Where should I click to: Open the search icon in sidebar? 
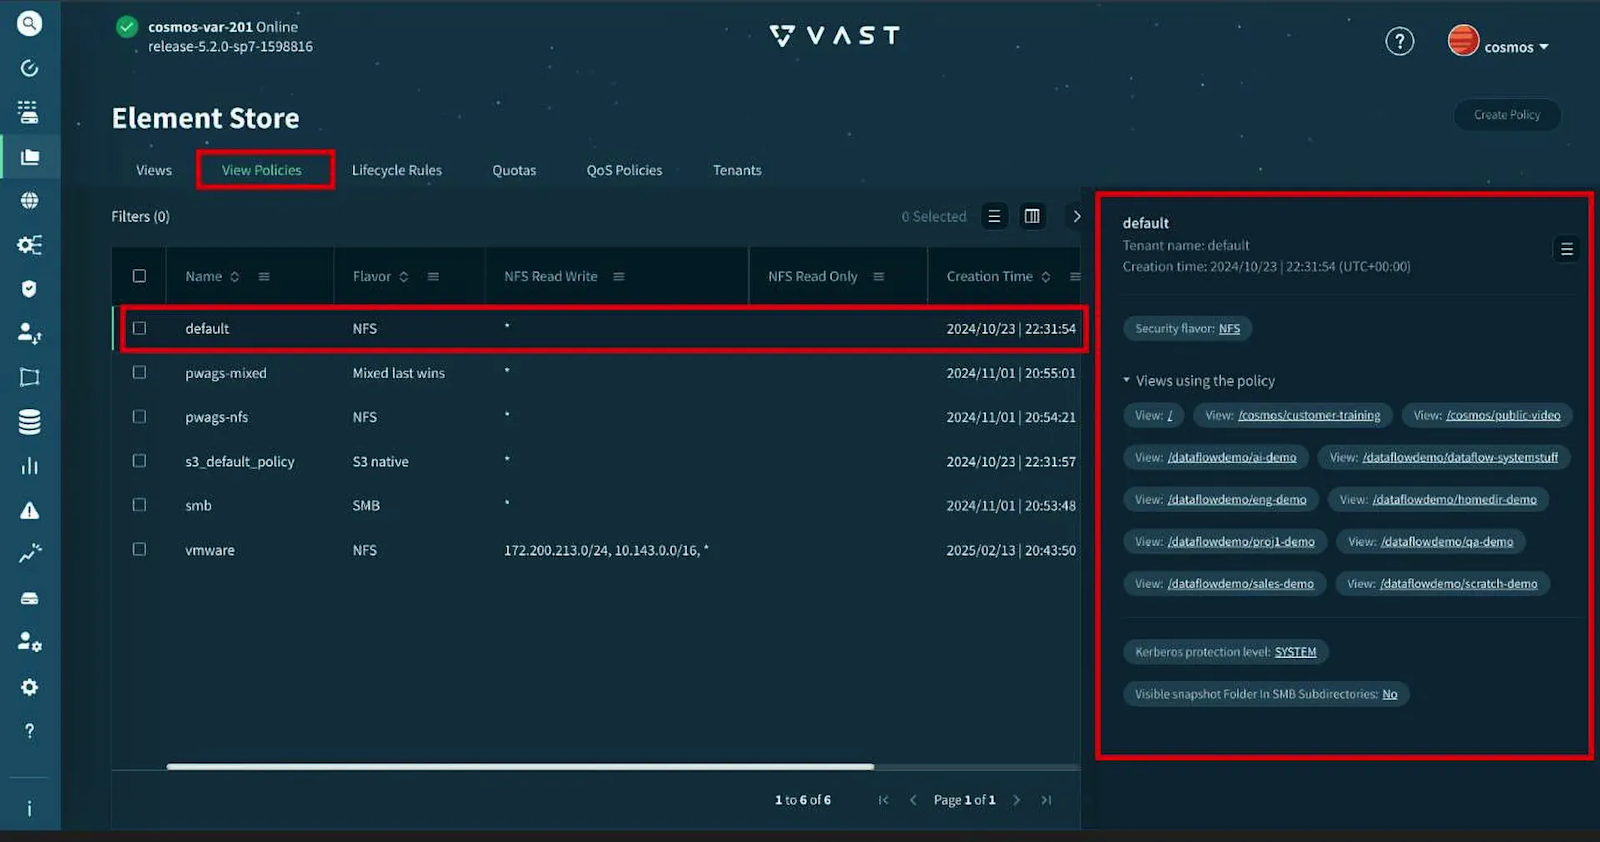[x=29, y=23]
